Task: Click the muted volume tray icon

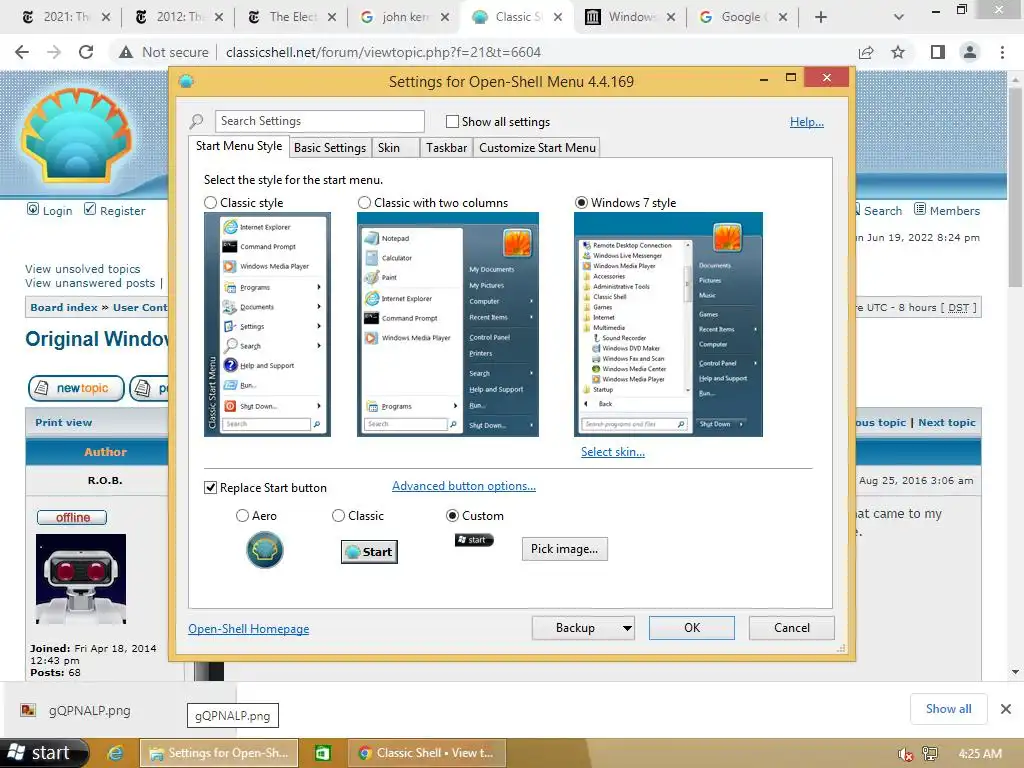Action: point(905,754)
